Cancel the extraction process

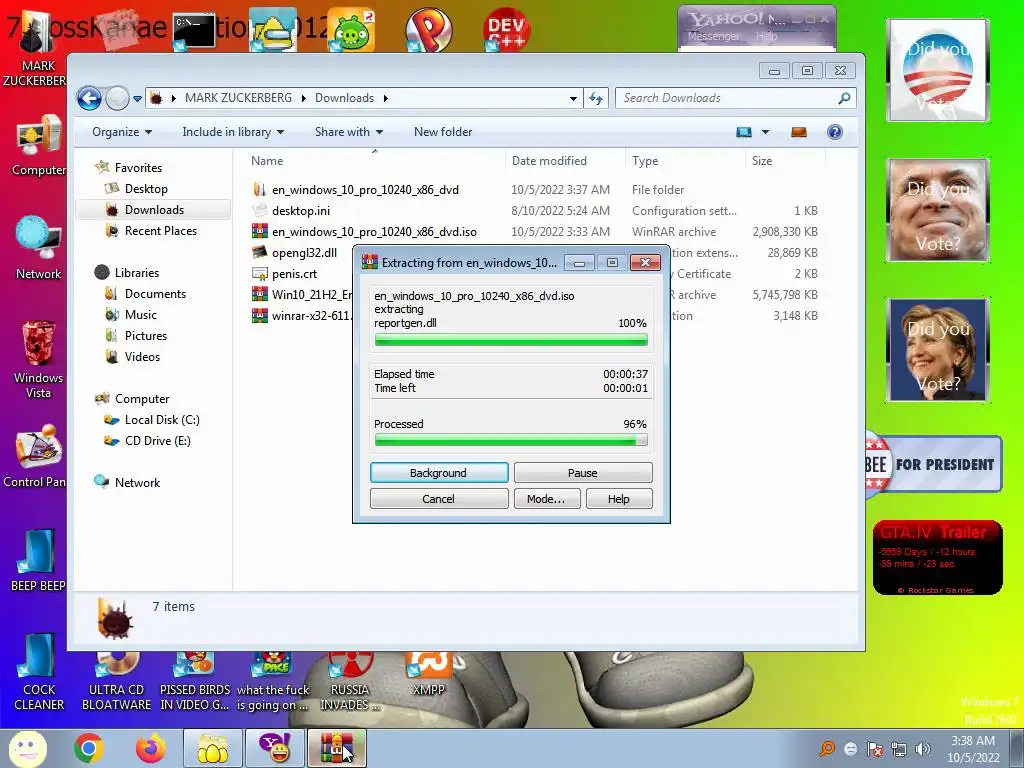(439, 498)
